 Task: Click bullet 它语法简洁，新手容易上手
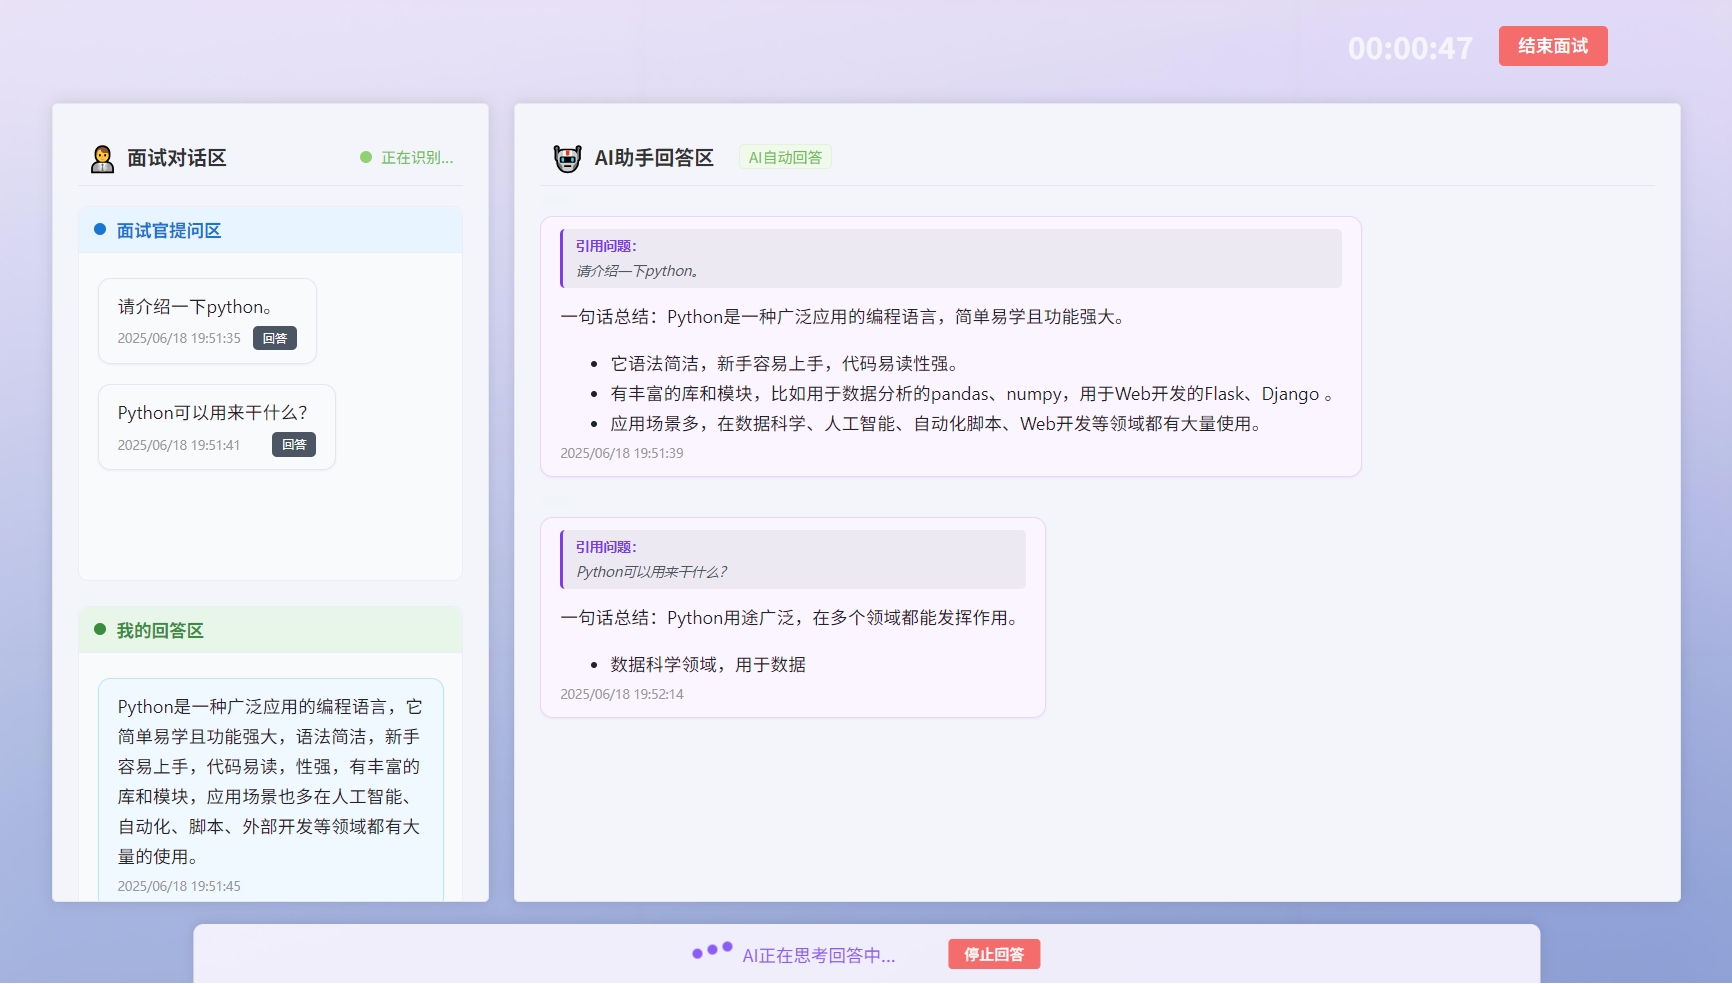(785, 364)
